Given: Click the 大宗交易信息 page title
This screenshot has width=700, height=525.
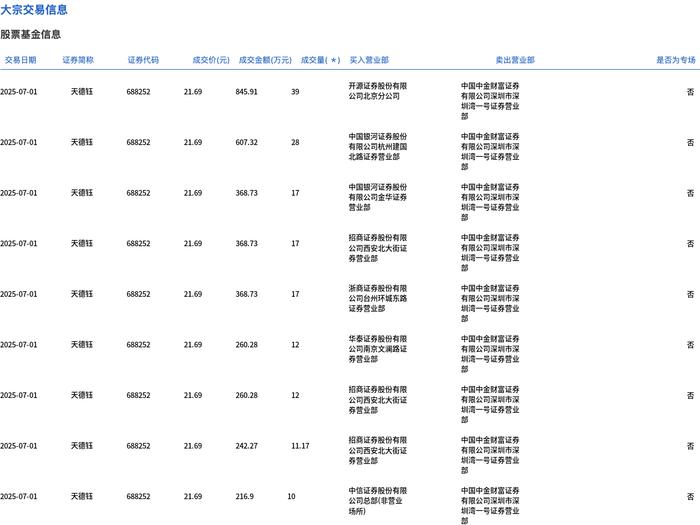Looking at the screenshot, I should tap(34, 9).
